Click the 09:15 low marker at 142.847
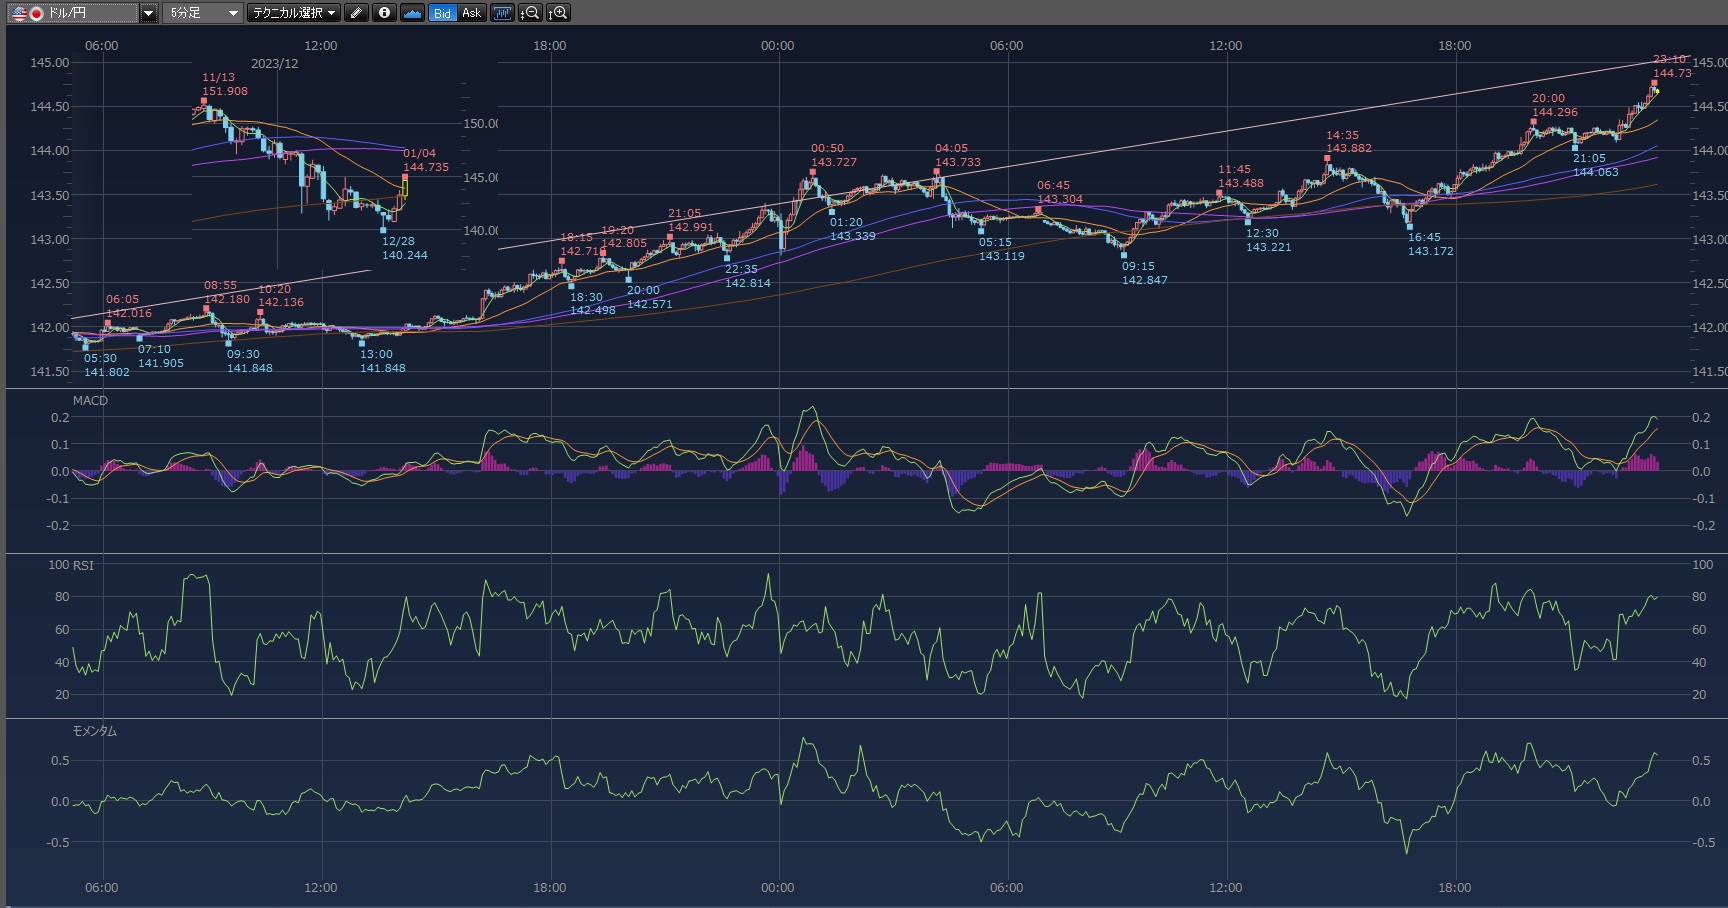Image resolution: width=1728 pixels, height=908 pixels. point(1124,256)
